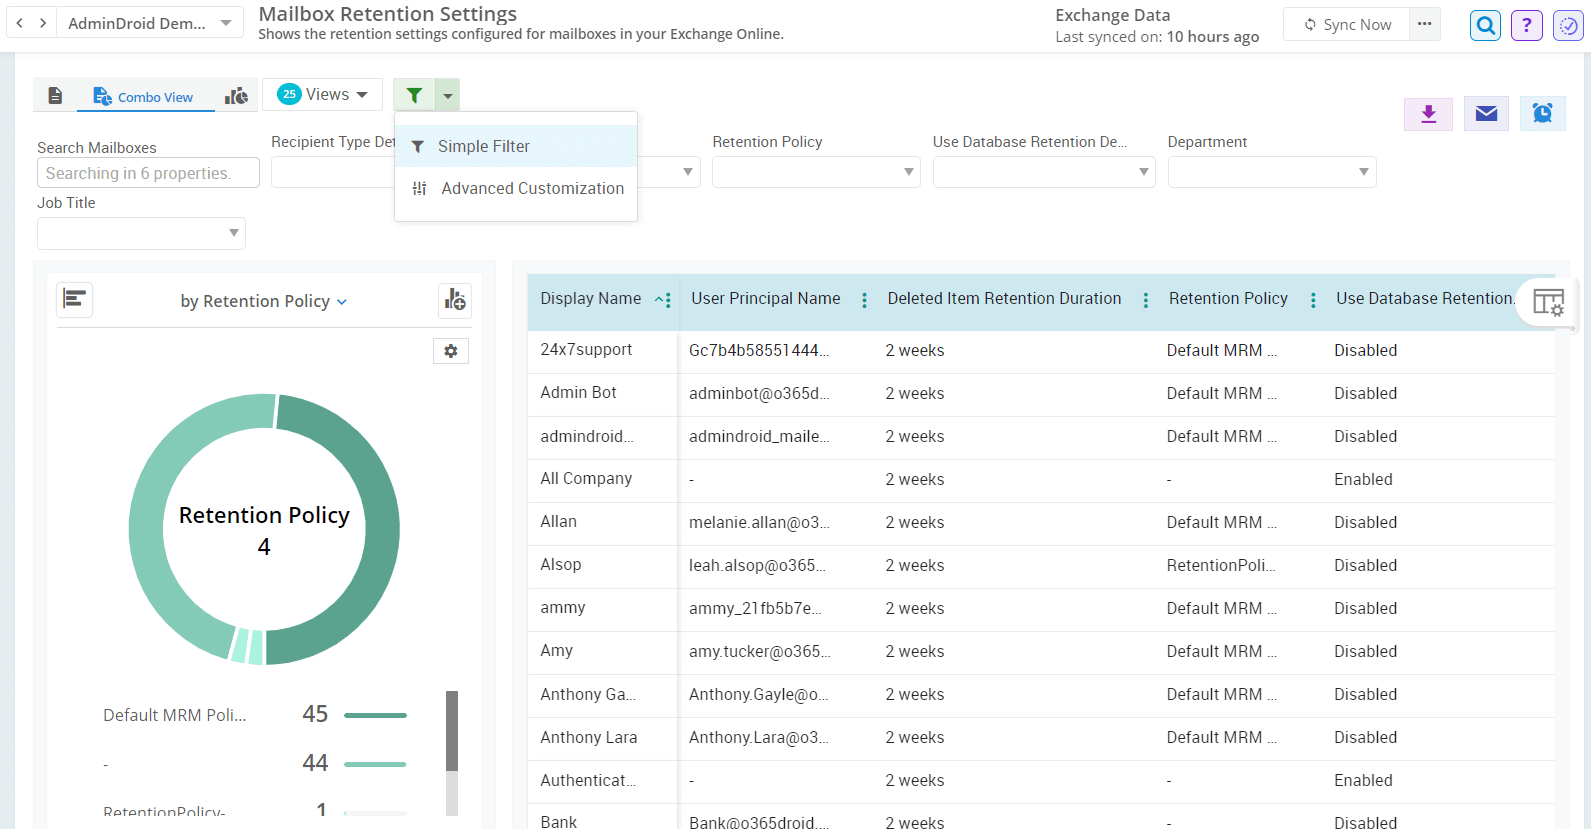Screen dimensions: 1591x829
Task: Switch to the report-only document view icon
Action: pyautogui.click(x=56, y=96)
